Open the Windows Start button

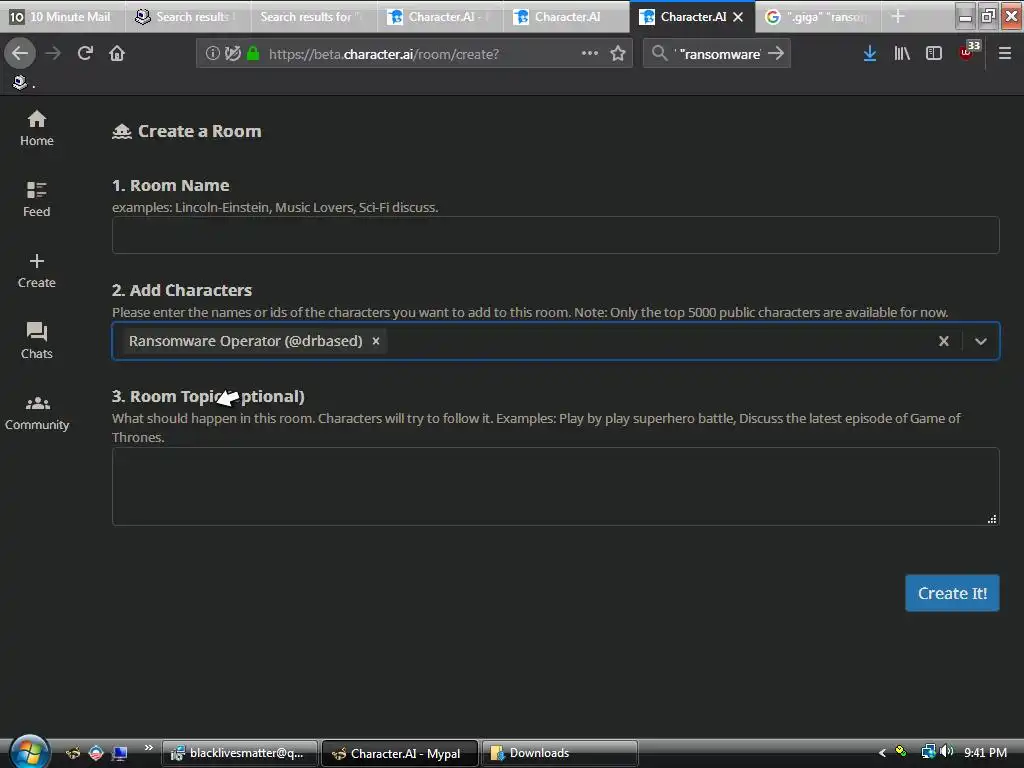coord(29,752)
